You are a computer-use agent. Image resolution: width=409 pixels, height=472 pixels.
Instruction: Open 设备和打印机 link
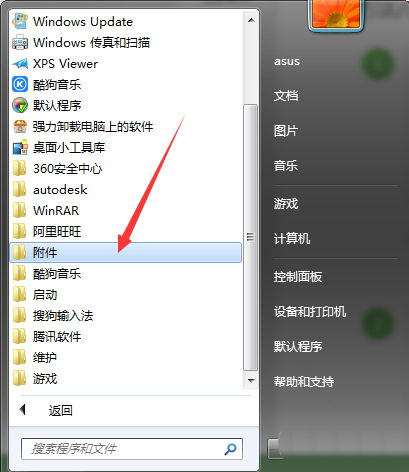point(310,312)
